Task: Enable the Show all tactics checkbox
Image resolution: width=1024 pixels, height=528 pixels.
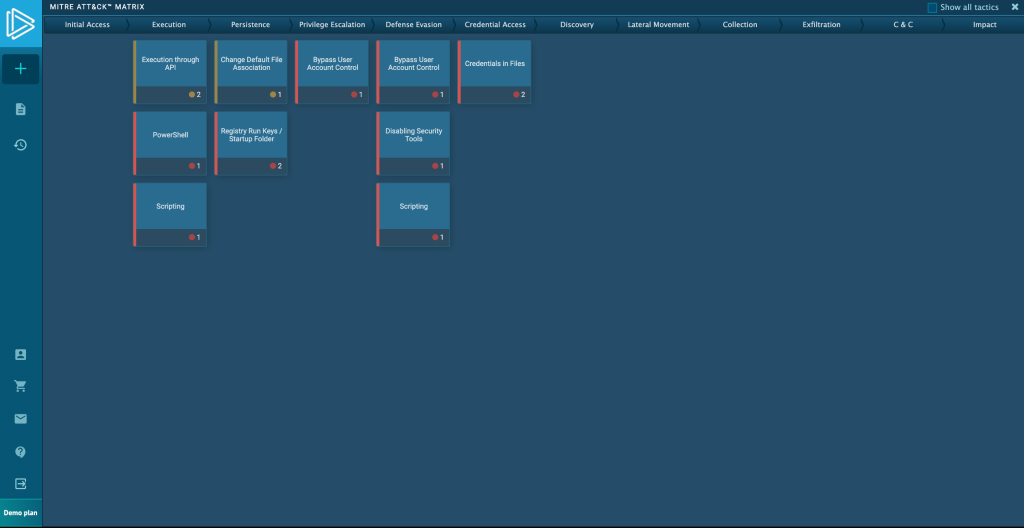Action: click(x=933, y=8)
